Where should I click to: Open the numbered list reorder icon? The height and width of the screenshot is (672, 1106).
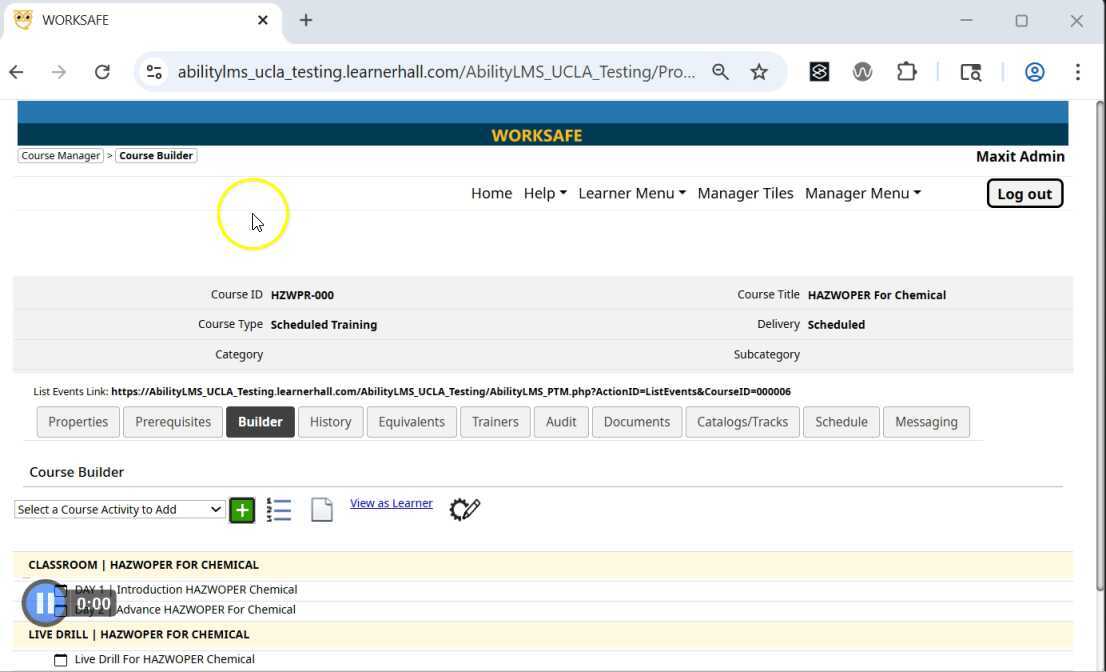click(279, 510)
